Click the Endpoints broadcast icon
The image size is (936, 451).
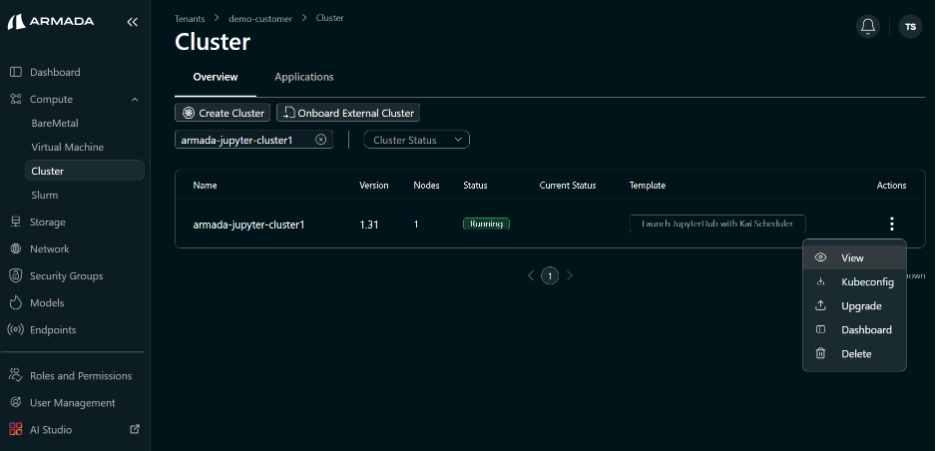click(x=16, y=329)
